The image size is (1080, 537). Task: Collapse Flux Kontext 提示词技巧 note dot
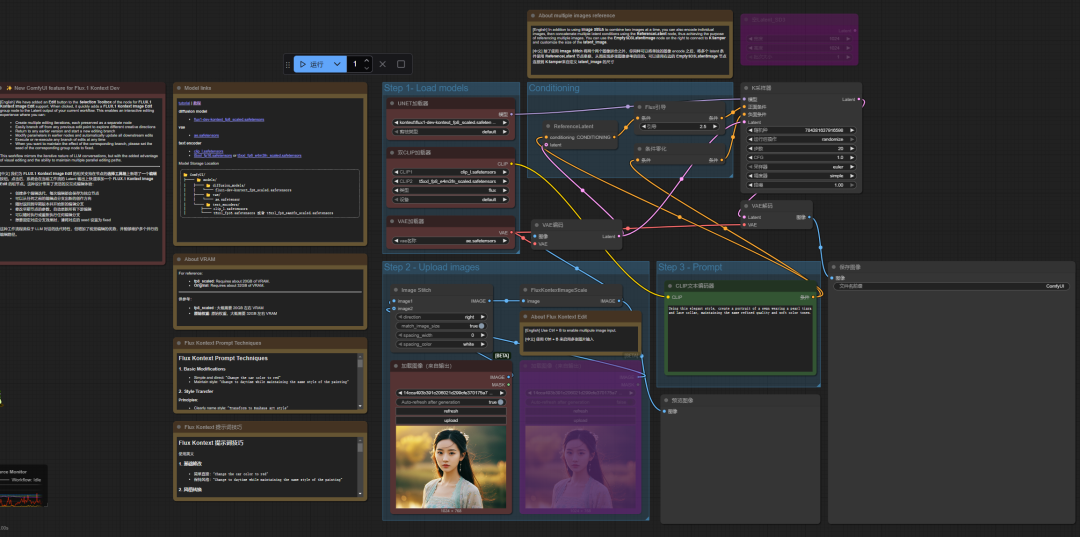178,427
